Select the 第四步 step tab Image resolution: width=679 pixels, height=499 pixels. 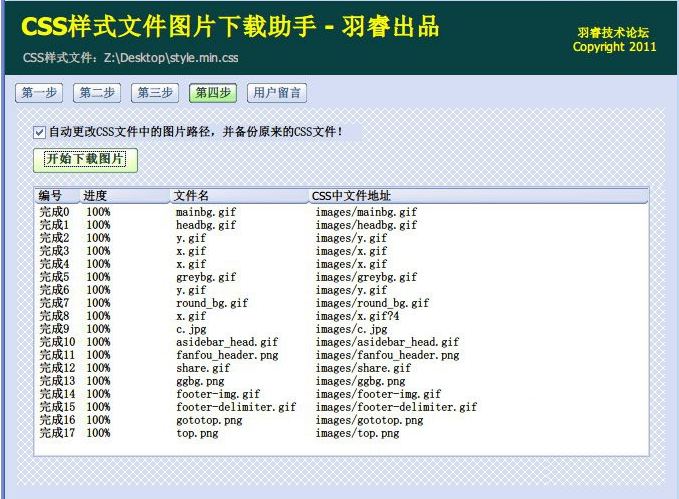213,93
